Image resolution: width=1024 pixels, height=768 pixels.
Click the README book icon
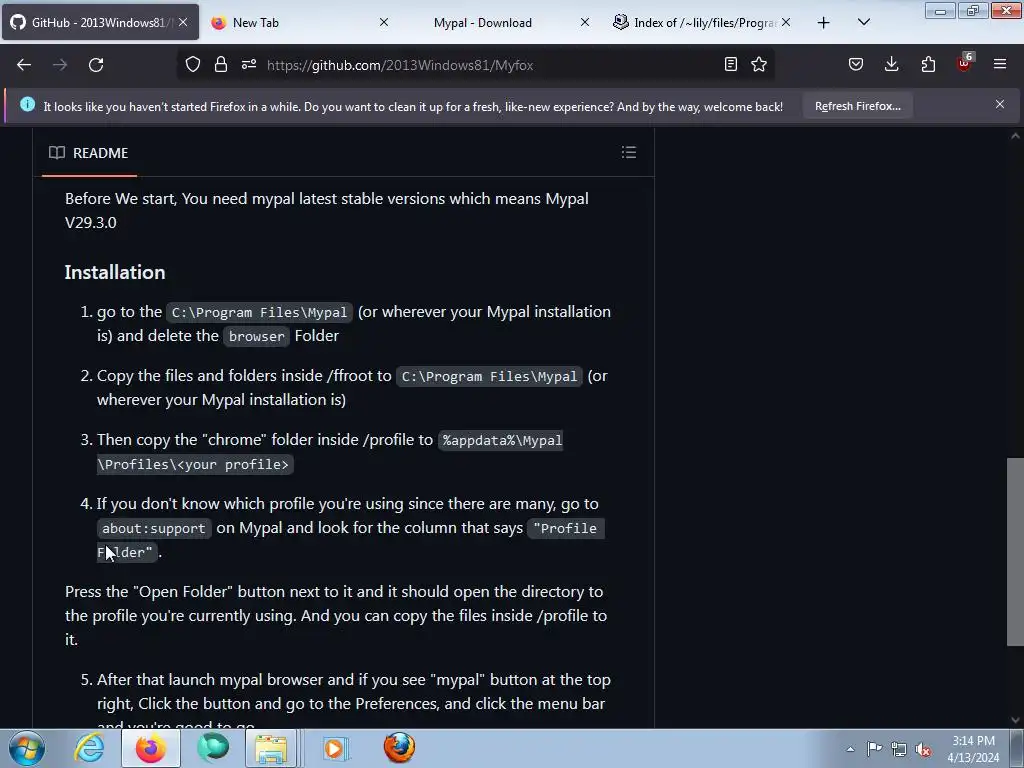pos(57,153)
